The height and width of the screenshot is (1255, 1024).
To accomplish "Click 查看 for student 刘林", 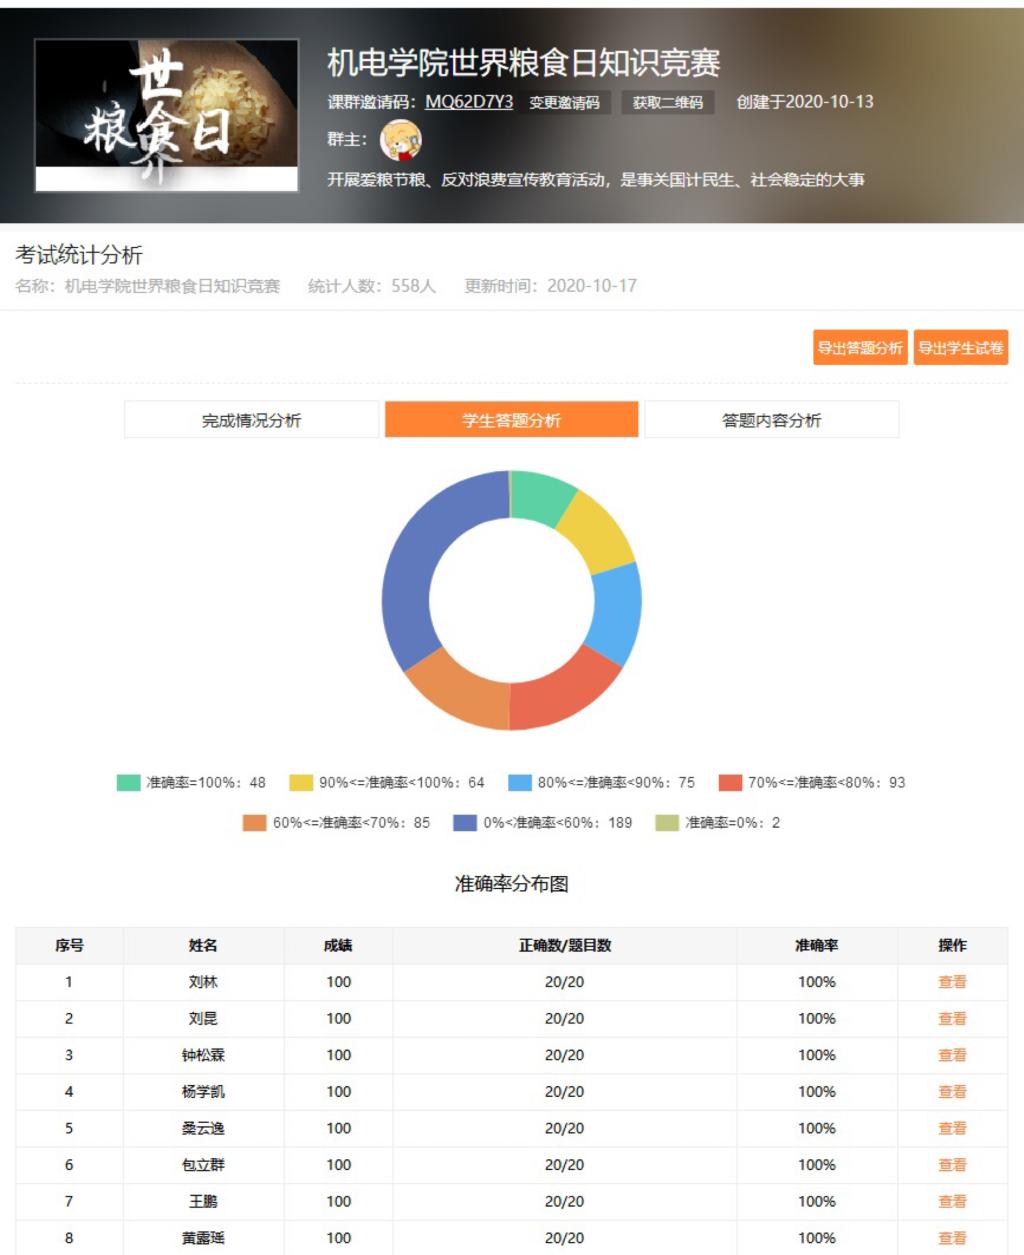I will (953, 983).
